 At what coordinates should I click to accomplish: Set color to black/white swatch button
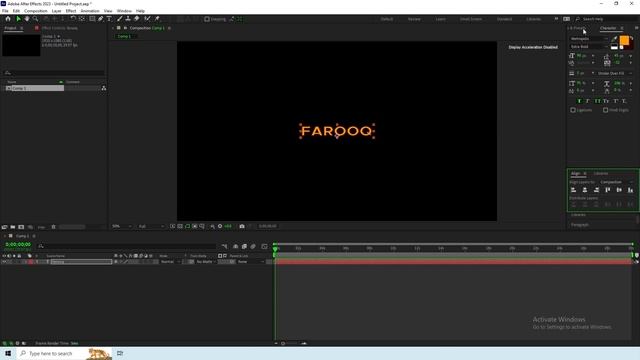coord(614,47)
